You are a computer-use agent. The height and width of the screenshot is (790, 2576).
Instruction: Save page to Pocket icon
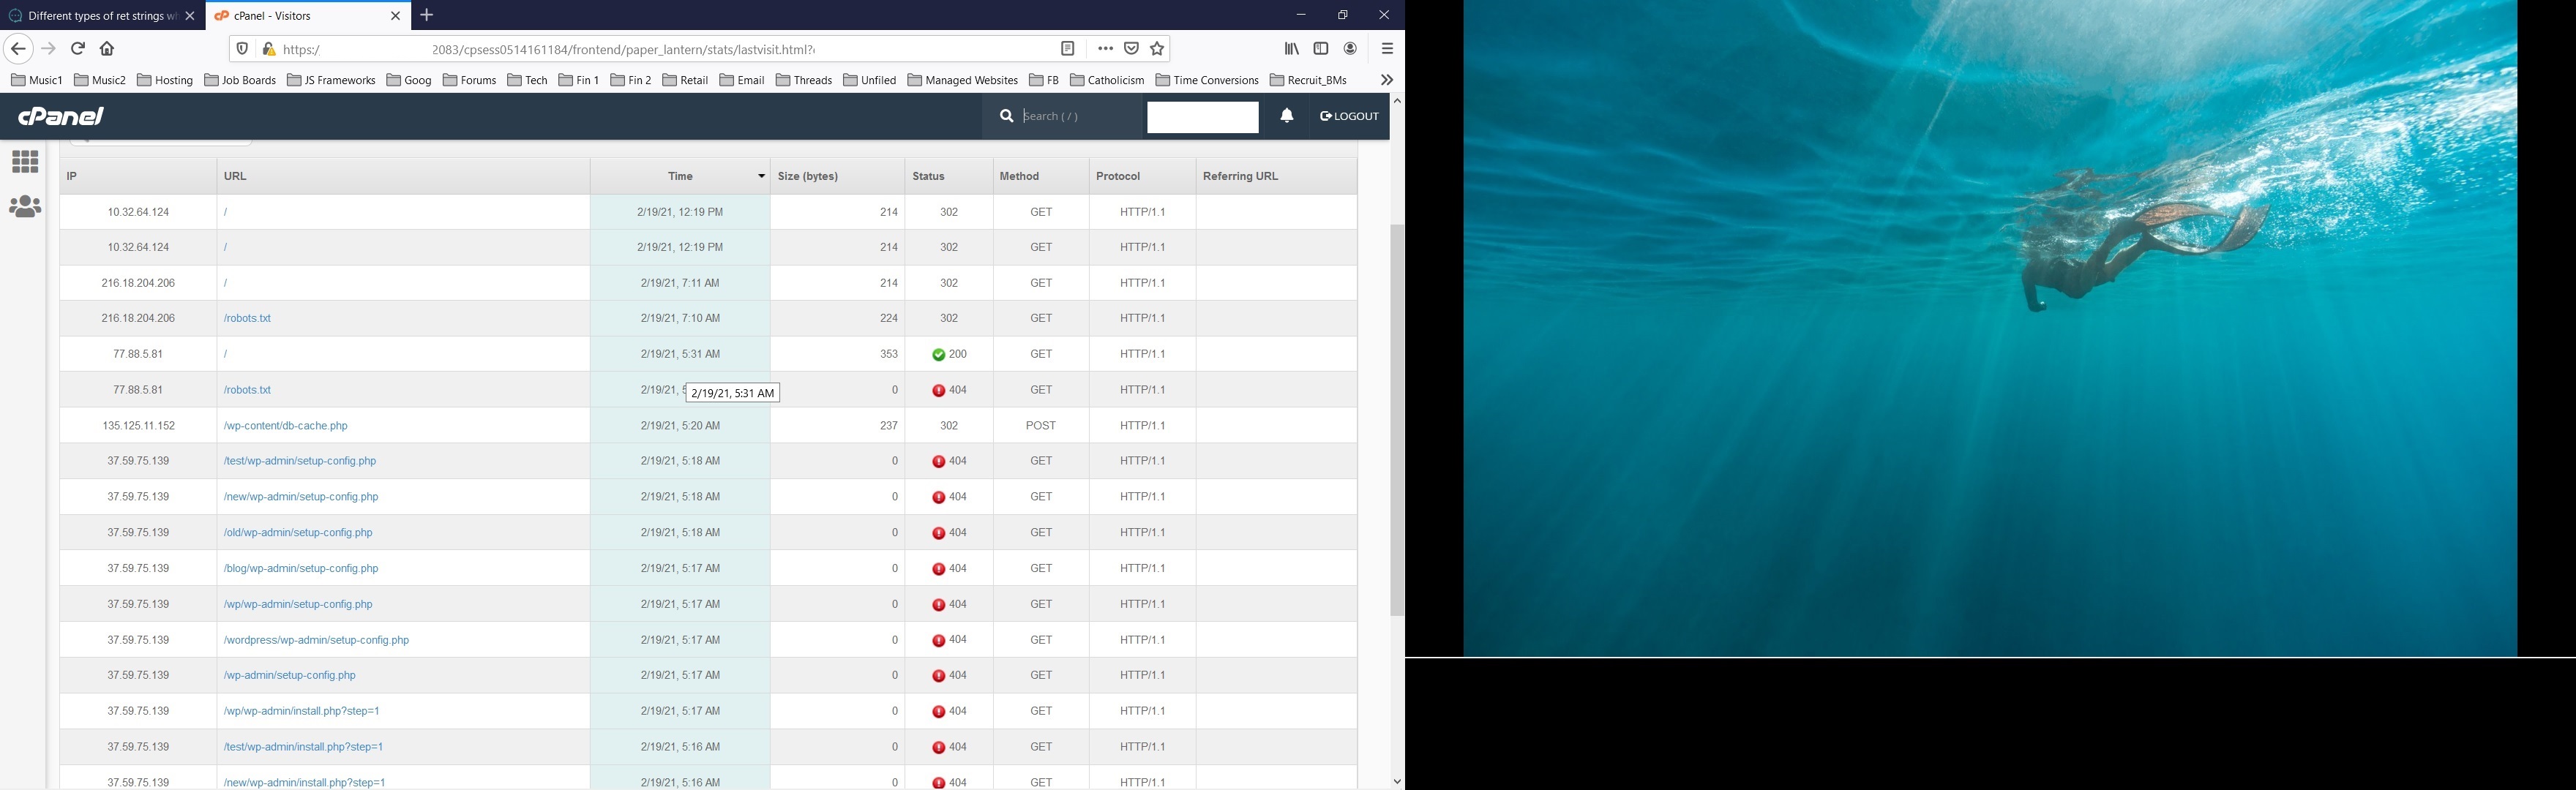pyautogui.click(x=1131, y=49)
